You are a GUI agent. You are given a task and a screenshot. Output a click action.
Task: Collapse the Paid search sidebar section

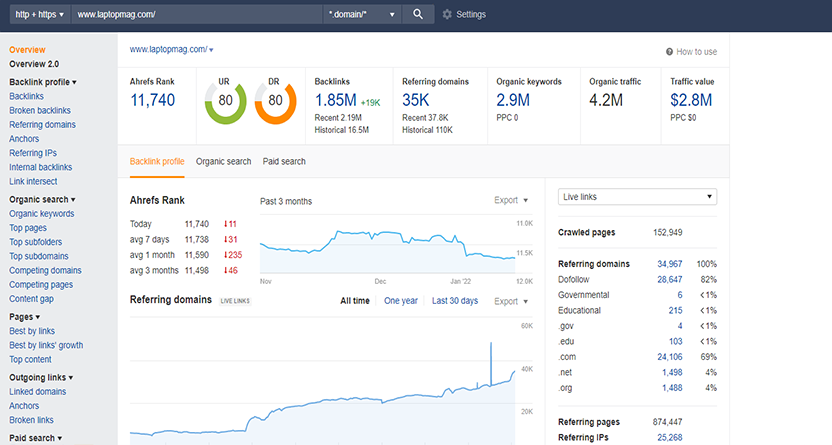(36, 438)
